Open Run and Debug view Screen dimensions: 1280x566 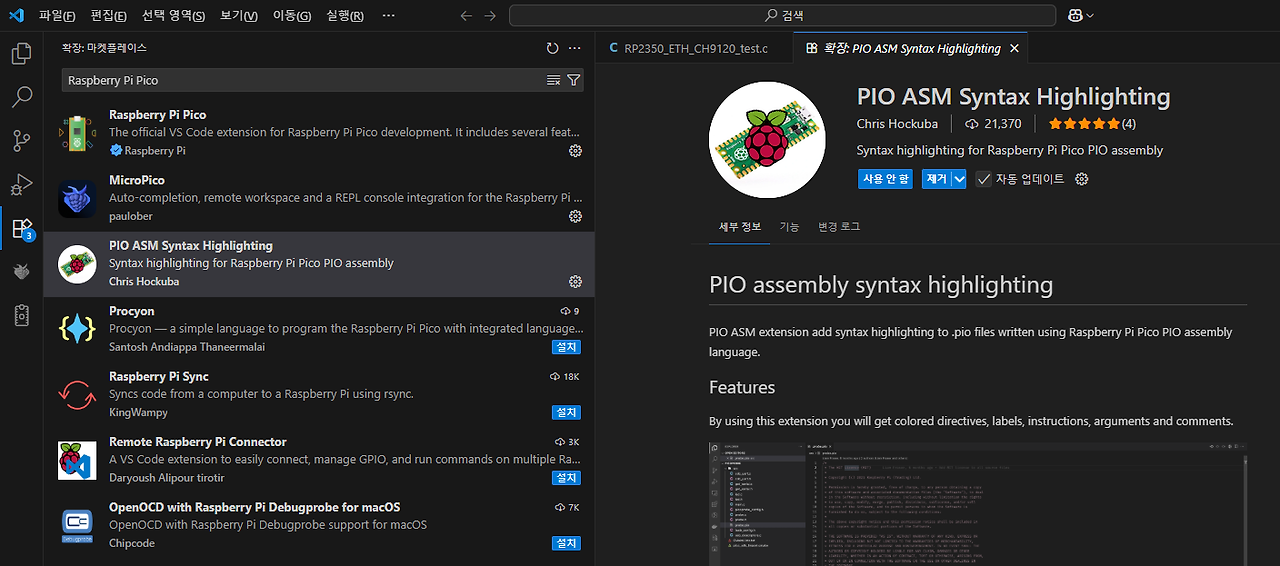(22, 185)
